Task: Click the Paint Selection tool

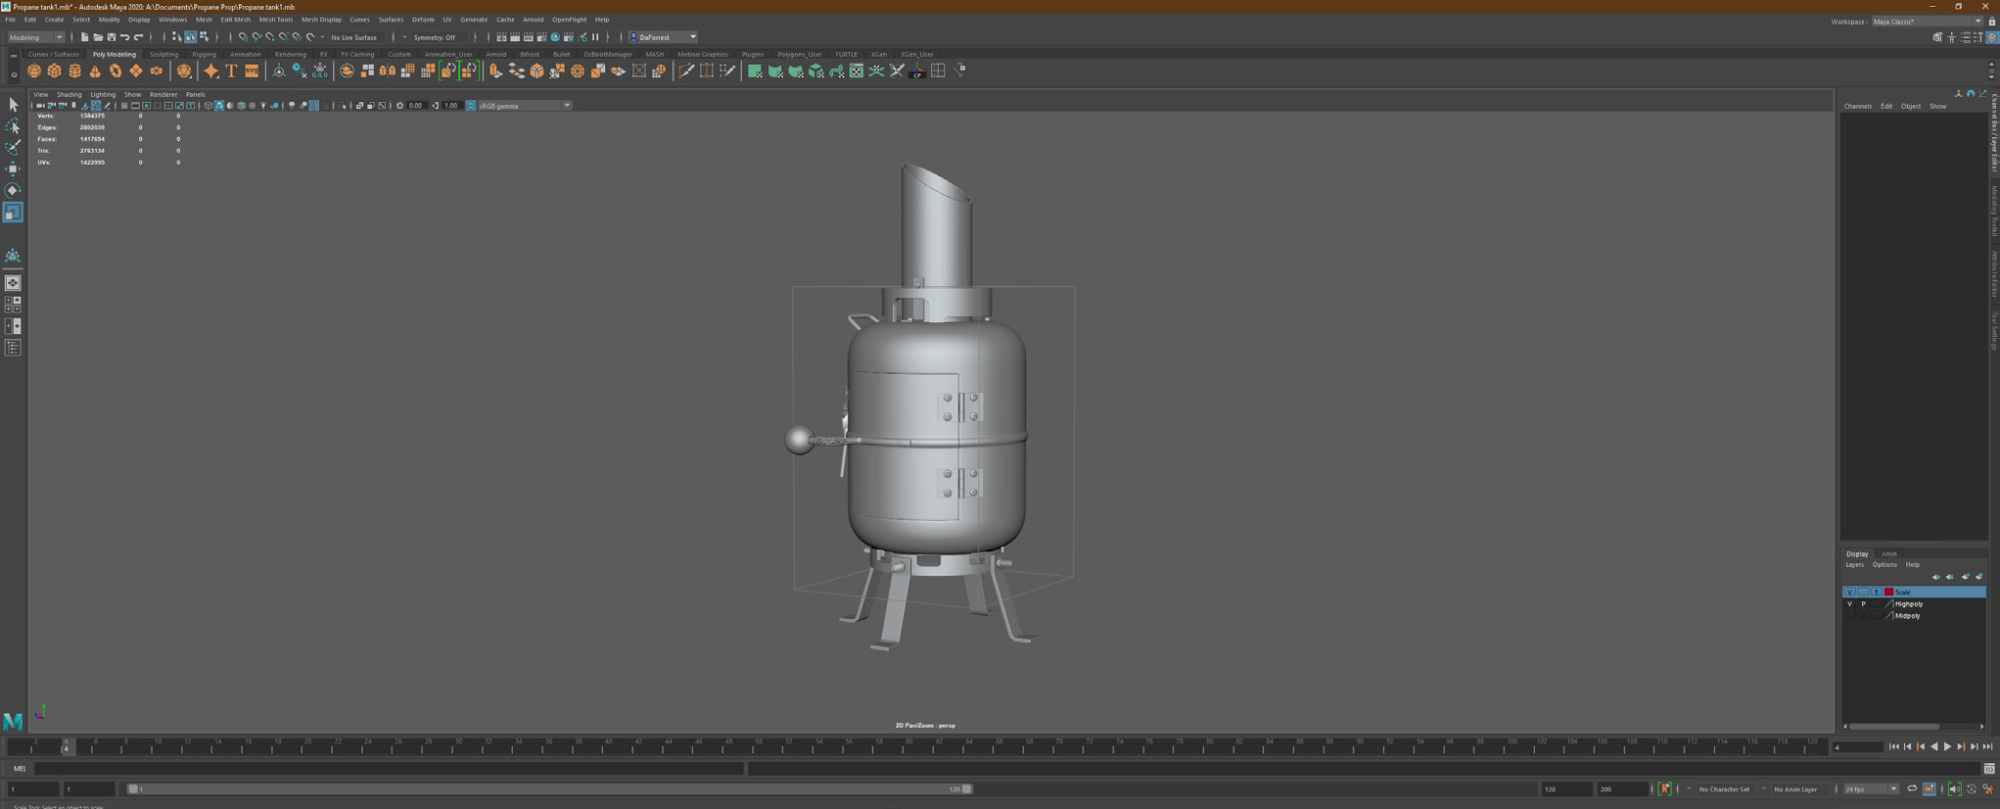Action: point(13,148)
